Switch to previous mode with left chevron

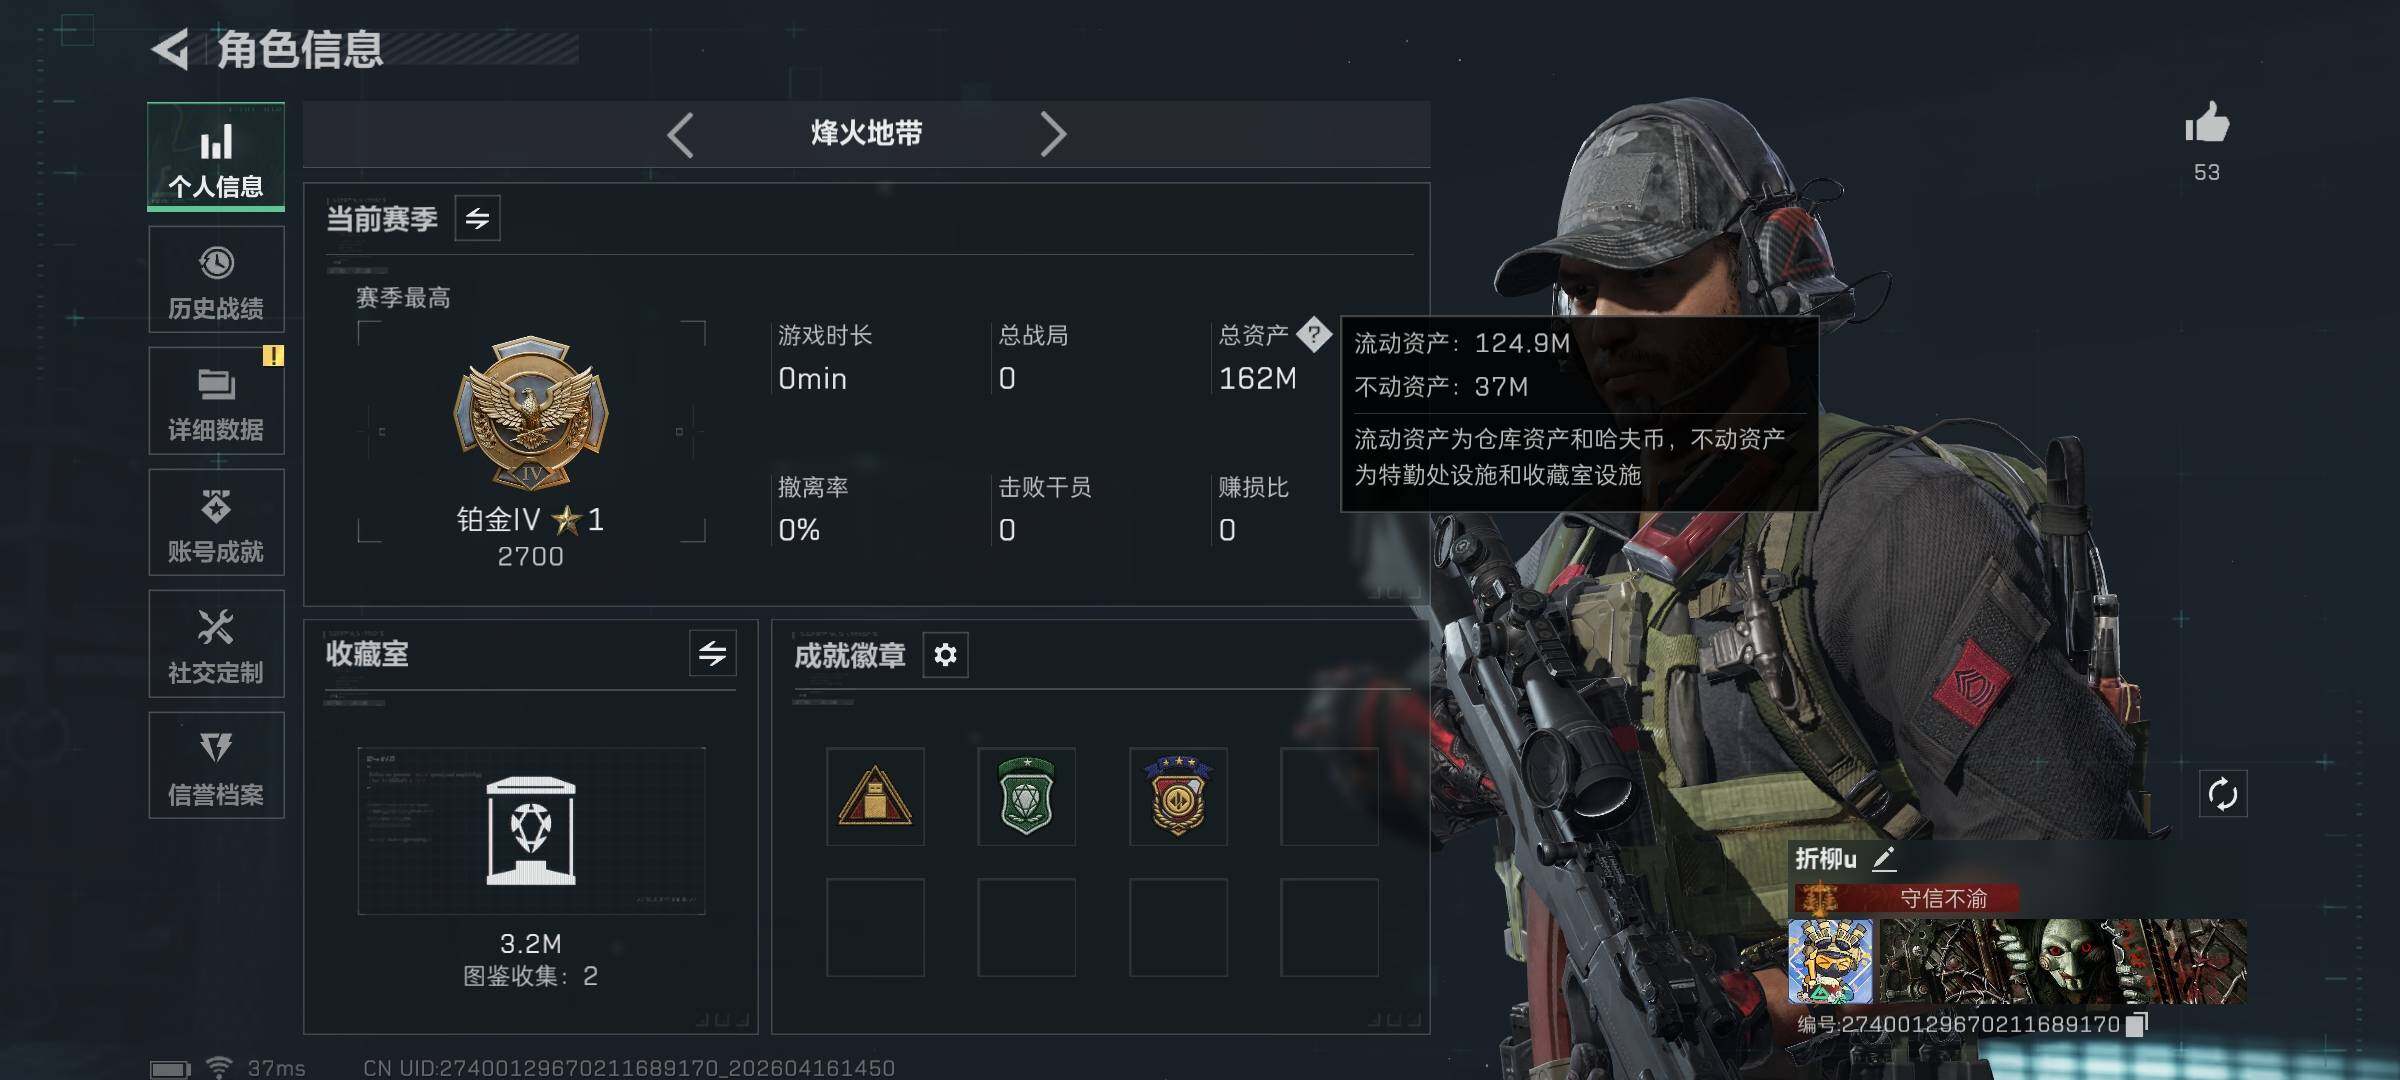[681, 134]
